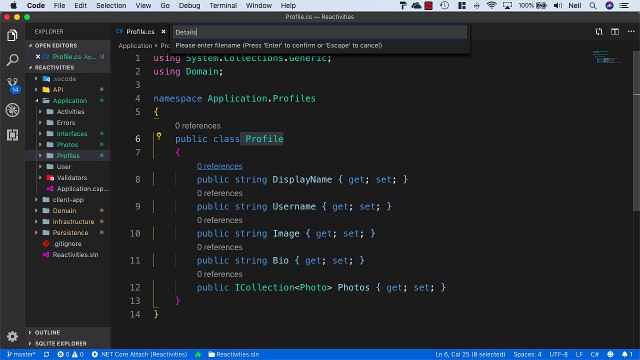Open the Explorer view in activity bar
Viewport: 640px width, 360px height.
(x=12, y=35)
